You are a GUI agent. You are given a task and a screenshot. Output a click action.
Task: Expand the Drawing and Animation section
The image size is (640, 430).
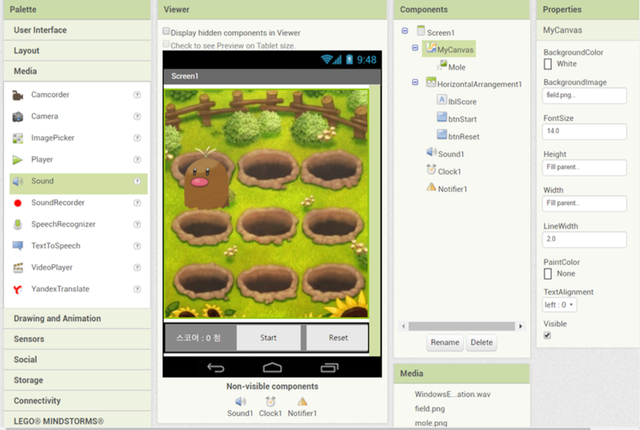click(77, 318)
